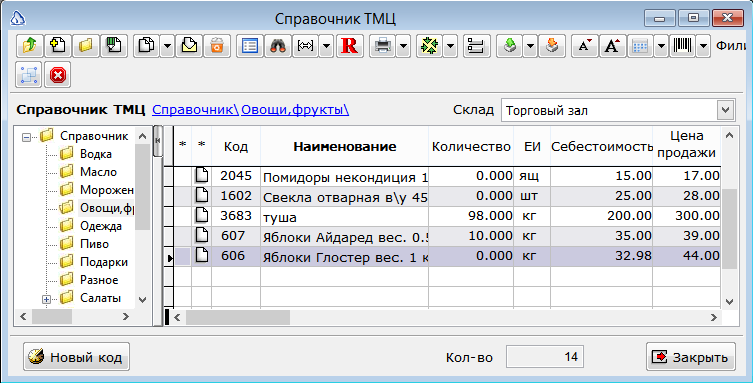Select the Разное folder in tree
This screenshot has width=753, height=383.
(x=99, y=280)
